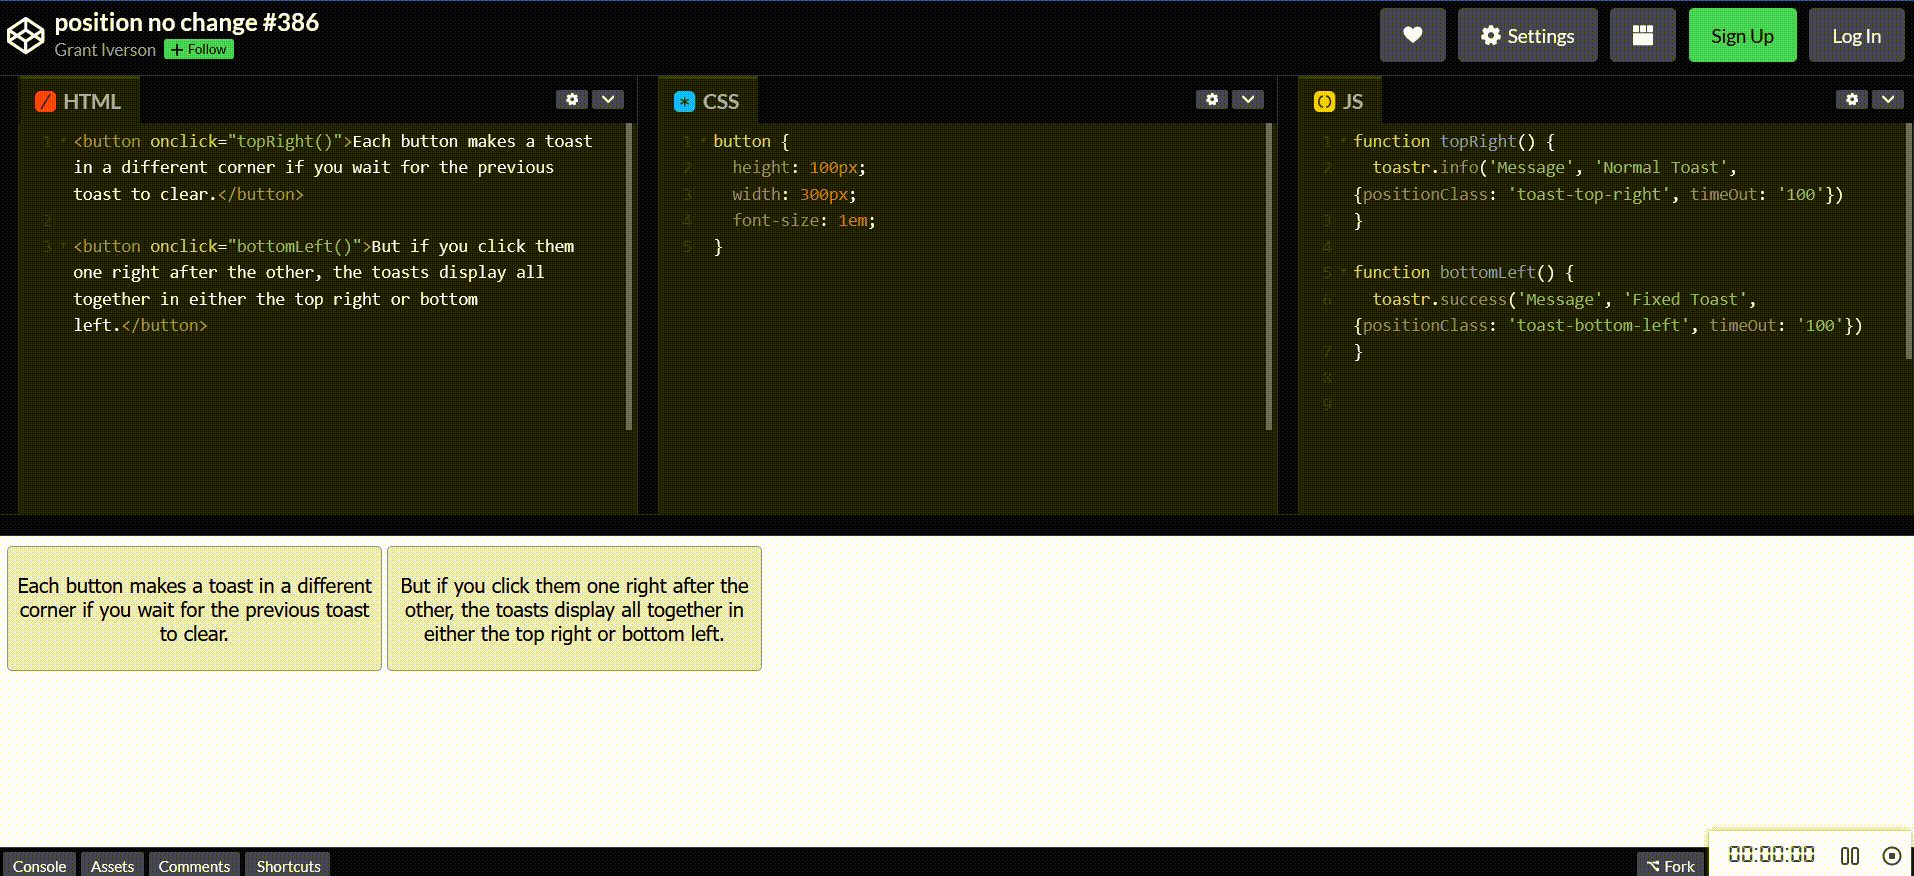Click the CodePen logo icon
The image size is (1914, 876).
pos(26,36)
